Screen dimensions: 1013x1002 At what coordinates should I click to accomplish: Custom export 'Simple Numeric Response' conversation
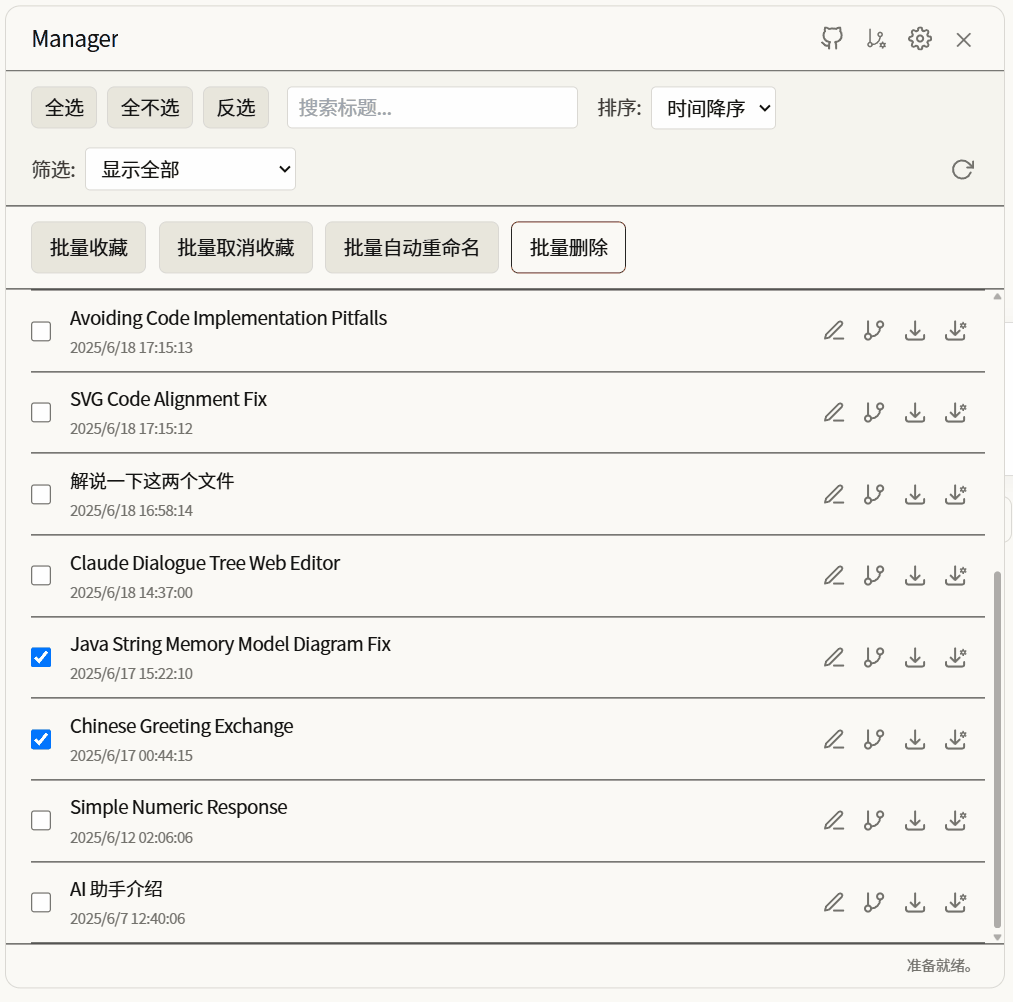[x=956, y=820]
